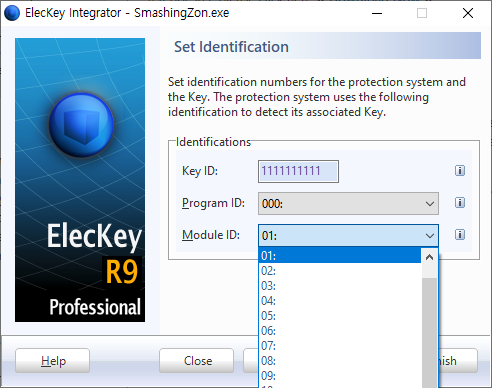The width and height of the screenshot is (492, 388).
Task: Click the info icon beside Key ID
Action: coord(460,171)
